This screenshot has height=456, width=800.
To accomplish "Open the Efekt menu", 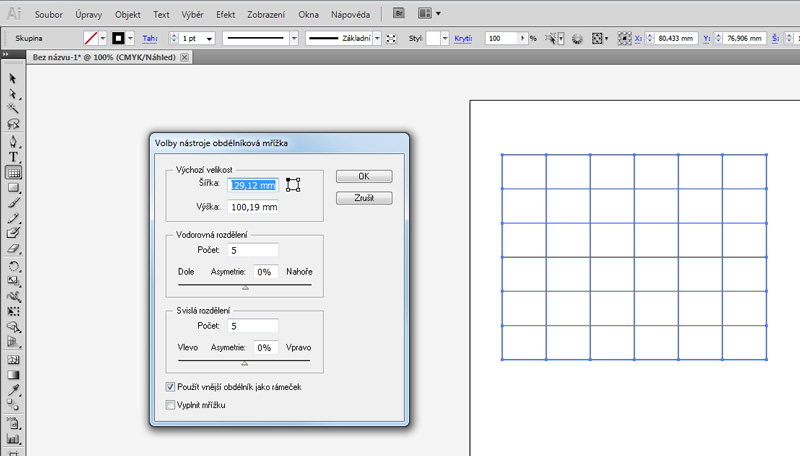I will 226,15.
